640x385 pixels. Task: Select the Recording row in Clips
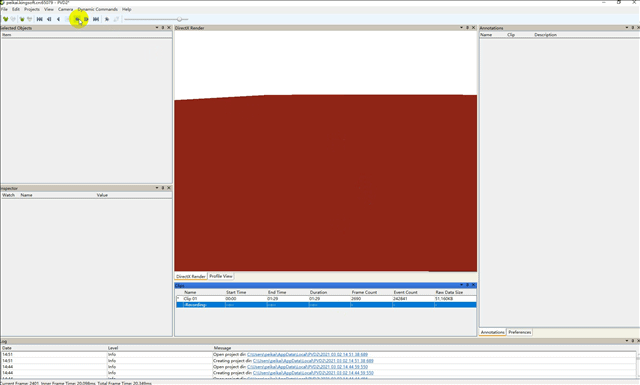tap(326, 305)
